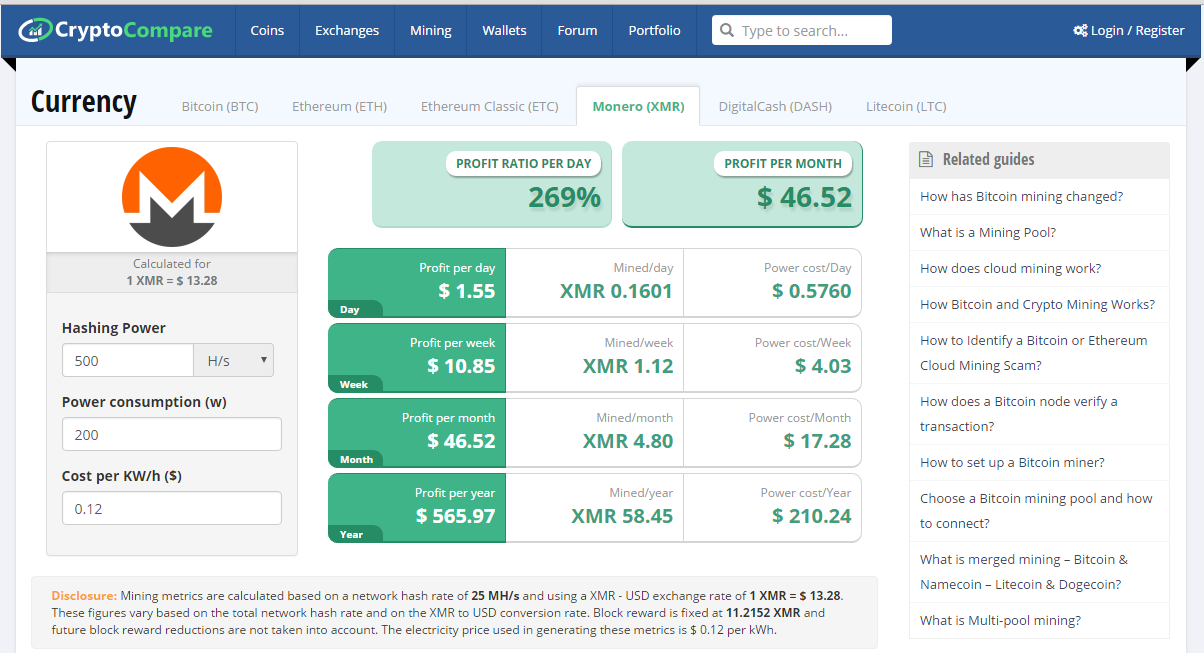This screenshot has height=653, width=1204.
Task: Open 'What is Multi-pool mining?' guide
Action: coord(1000,620)
